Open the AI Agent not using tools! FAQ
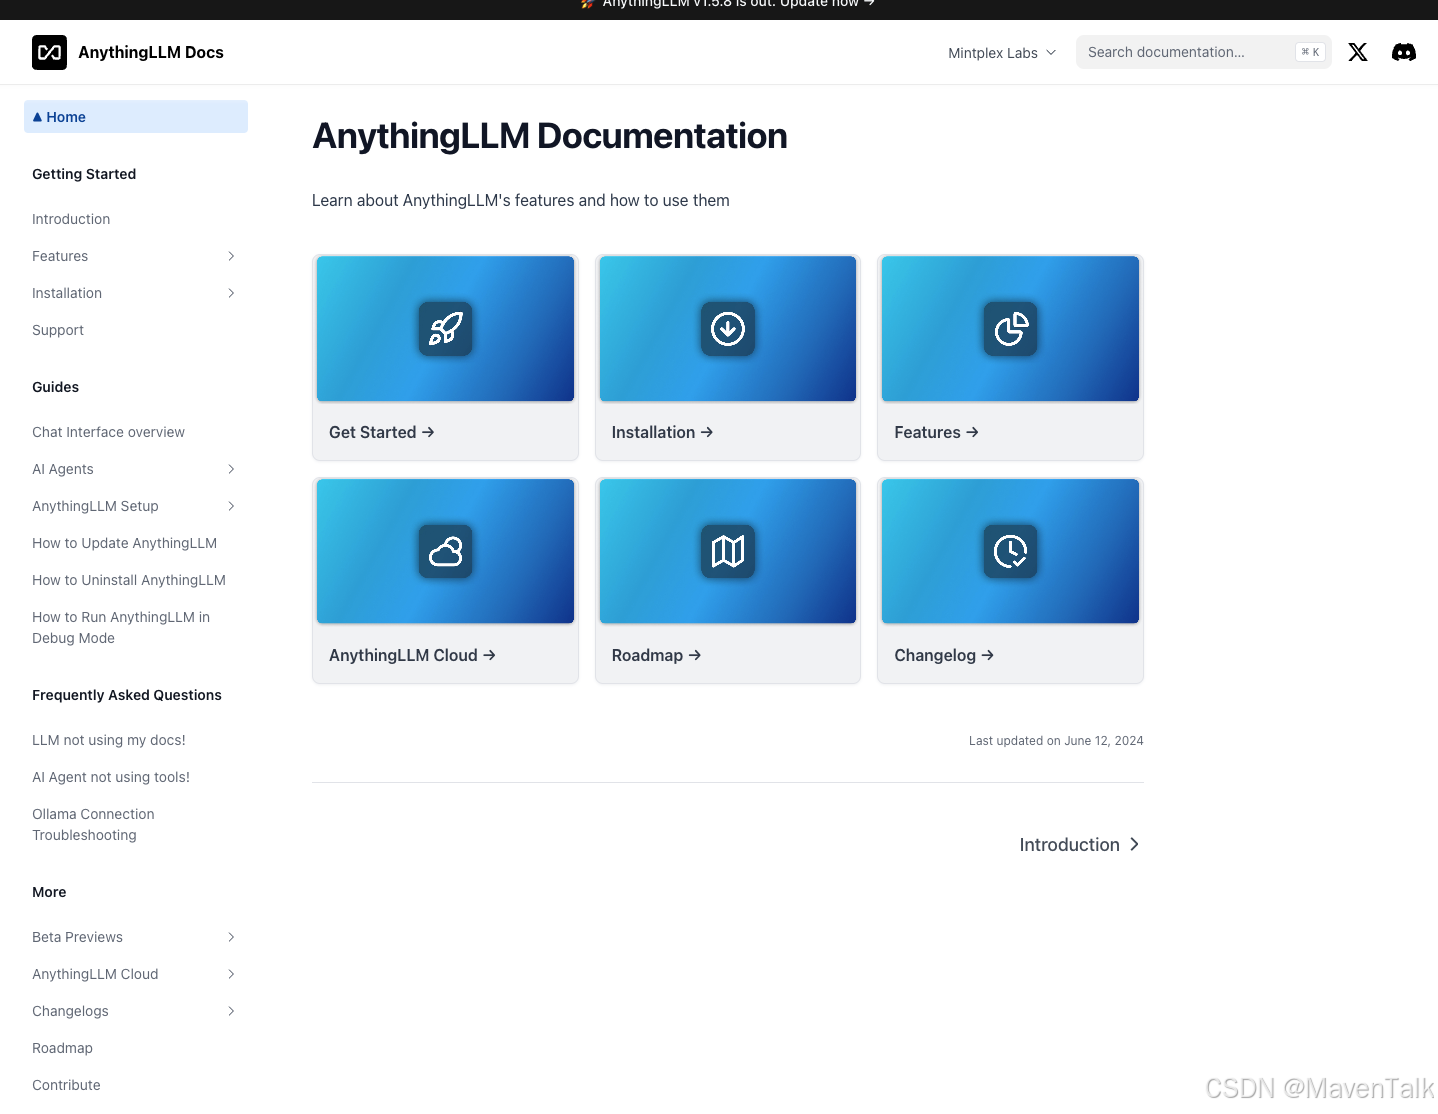This screenshot has width=1438, height=1114. click(111, 777)
